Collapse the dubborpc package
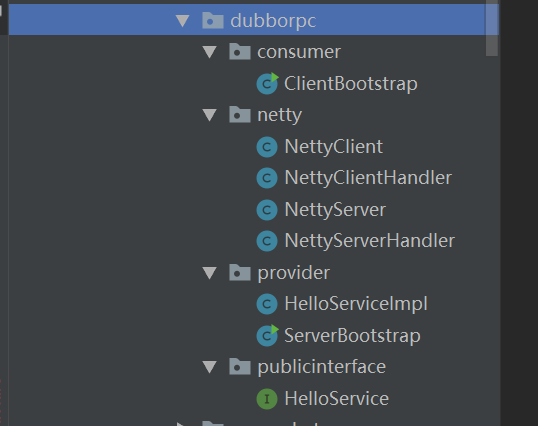This screenshot has width=538, height=426. (183, 21)
